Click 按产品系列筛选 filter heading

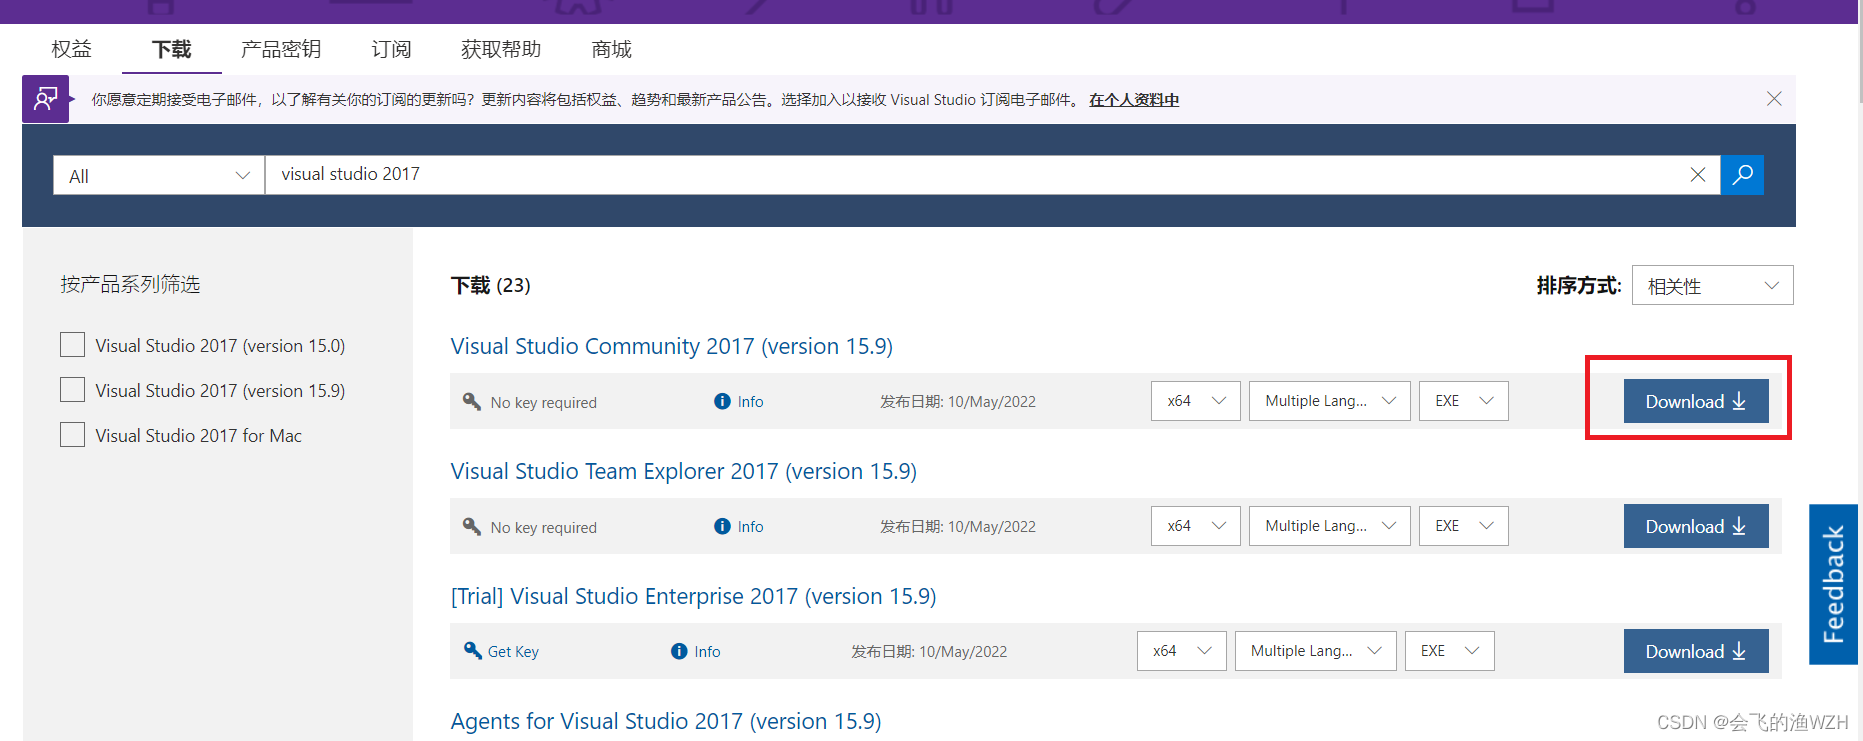pyautogui.click(x=130, y=284)
